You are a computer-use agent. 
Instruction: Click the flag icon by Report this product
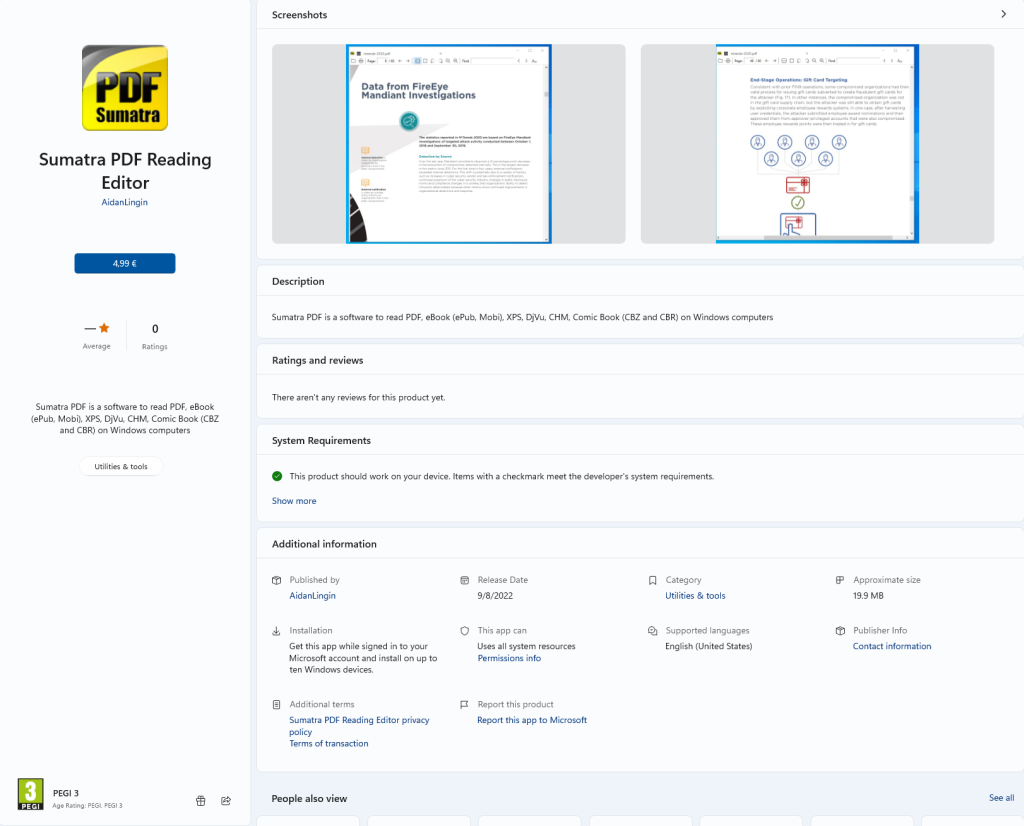[x=464, y=705]
